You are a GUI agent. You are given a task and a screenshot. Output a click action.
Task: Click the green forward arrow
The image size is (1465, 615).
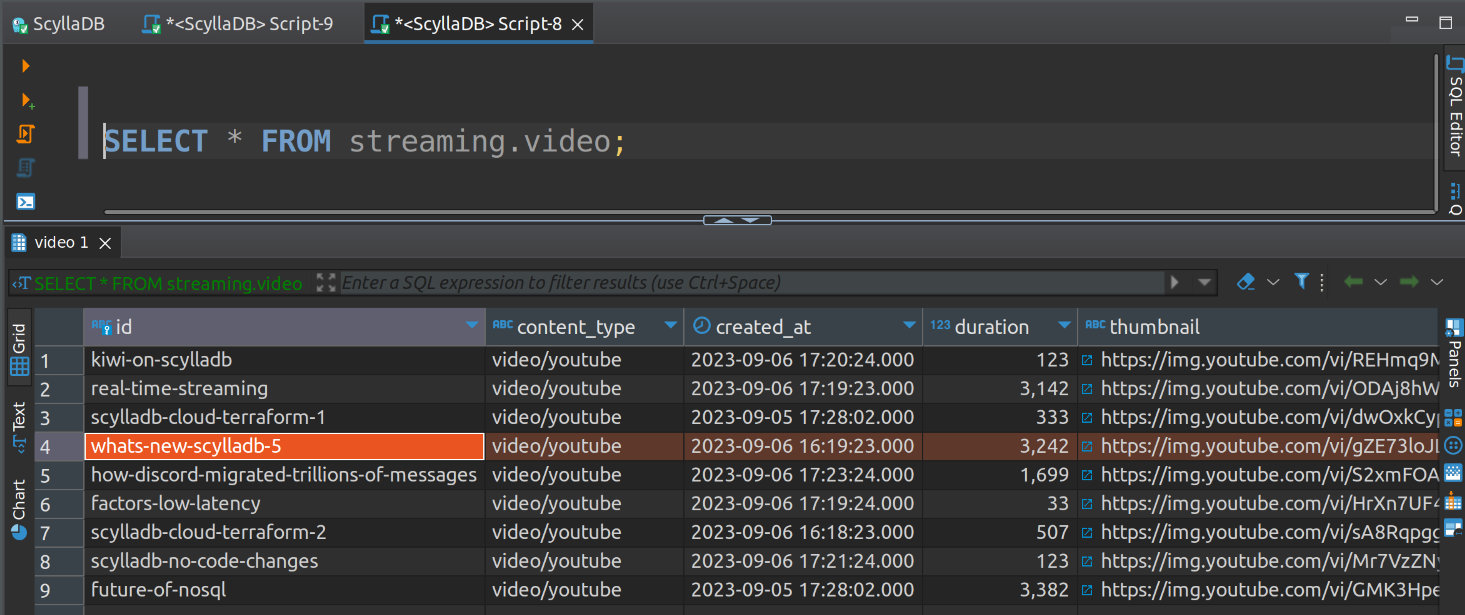click(x=1409, y=282)
